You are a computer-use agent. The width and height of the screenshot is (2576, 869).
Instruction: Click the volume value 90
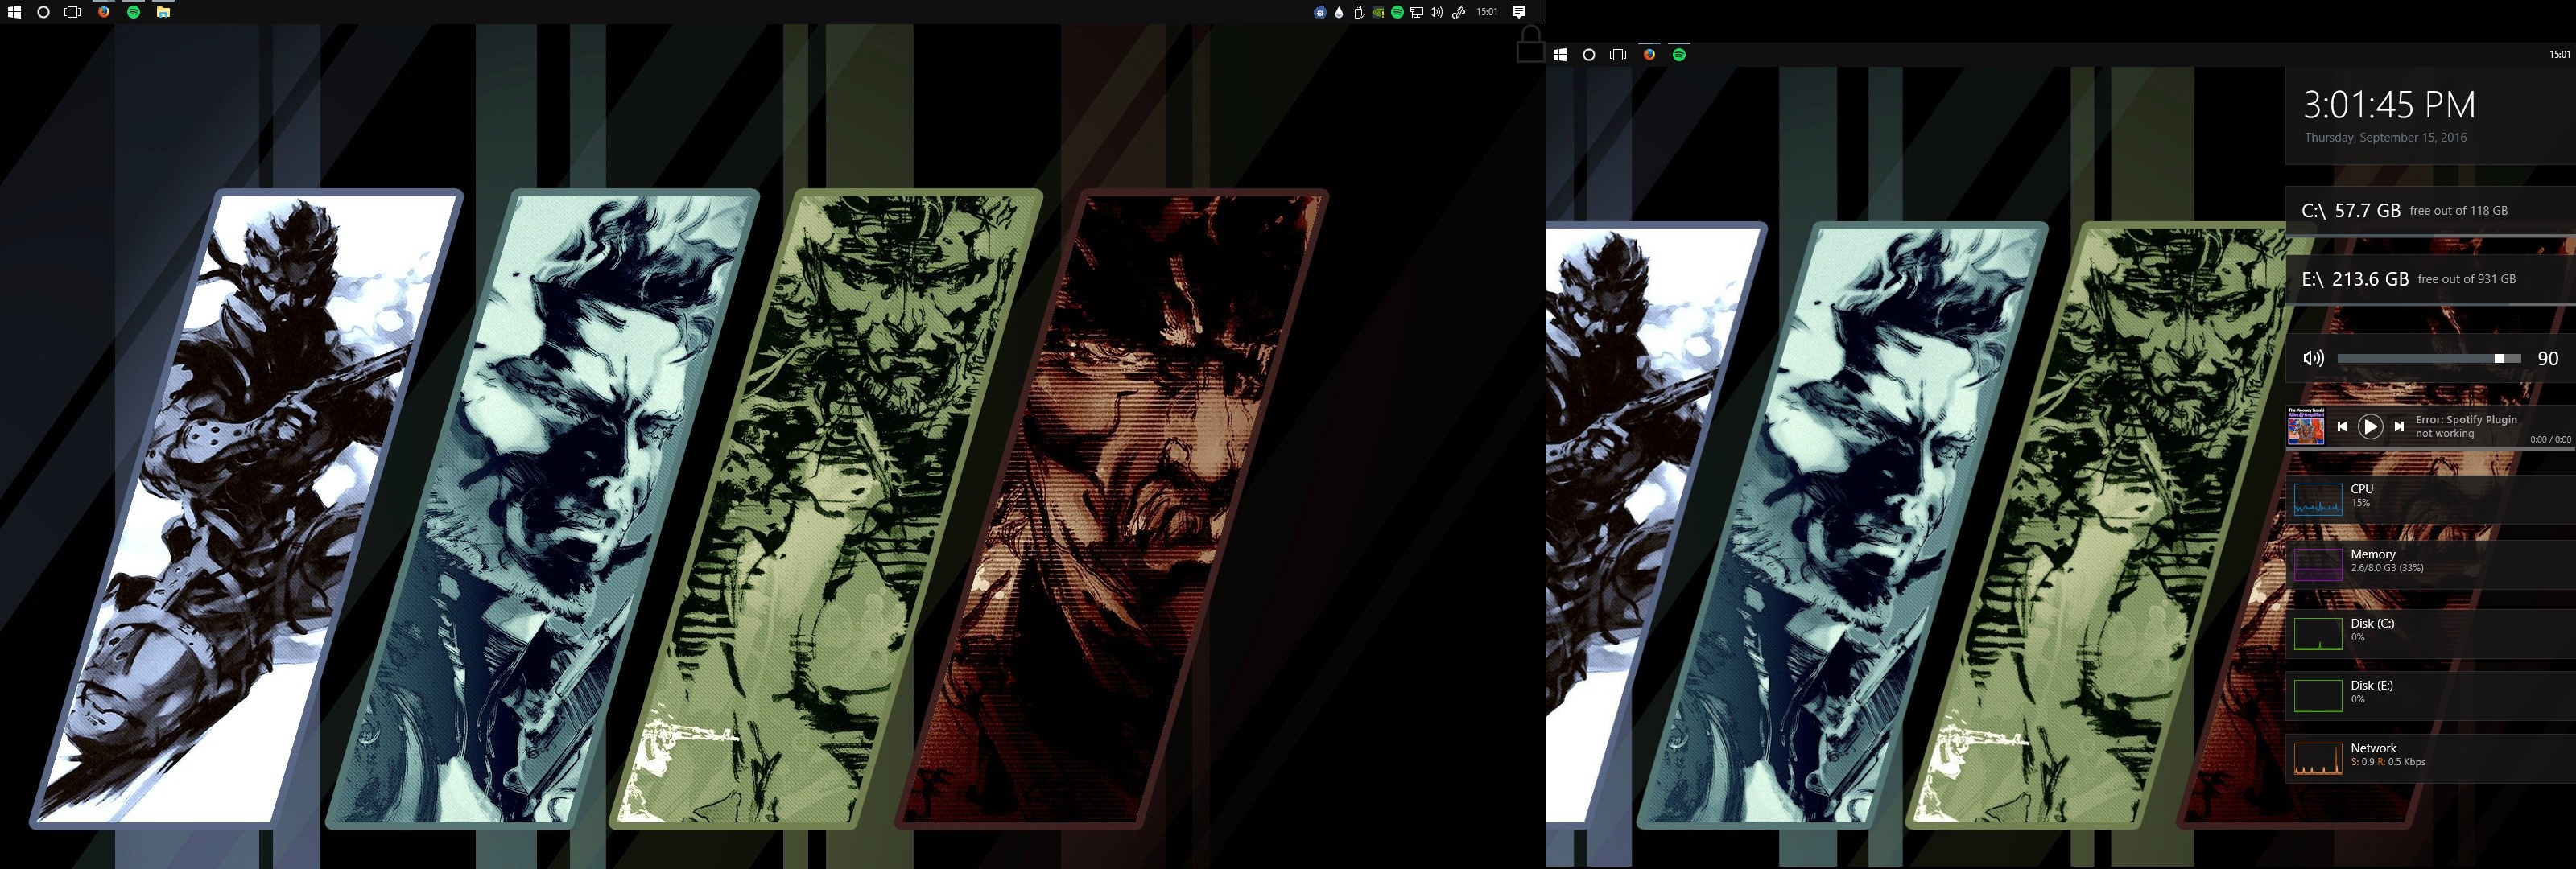click(2547, 359)
